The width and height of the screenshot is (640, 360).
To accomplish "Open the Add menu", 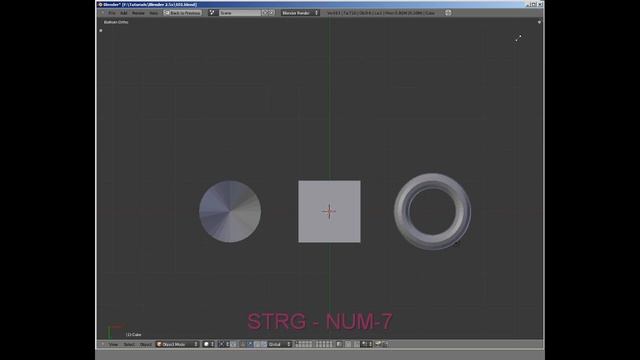I will [x=124, y=13].
